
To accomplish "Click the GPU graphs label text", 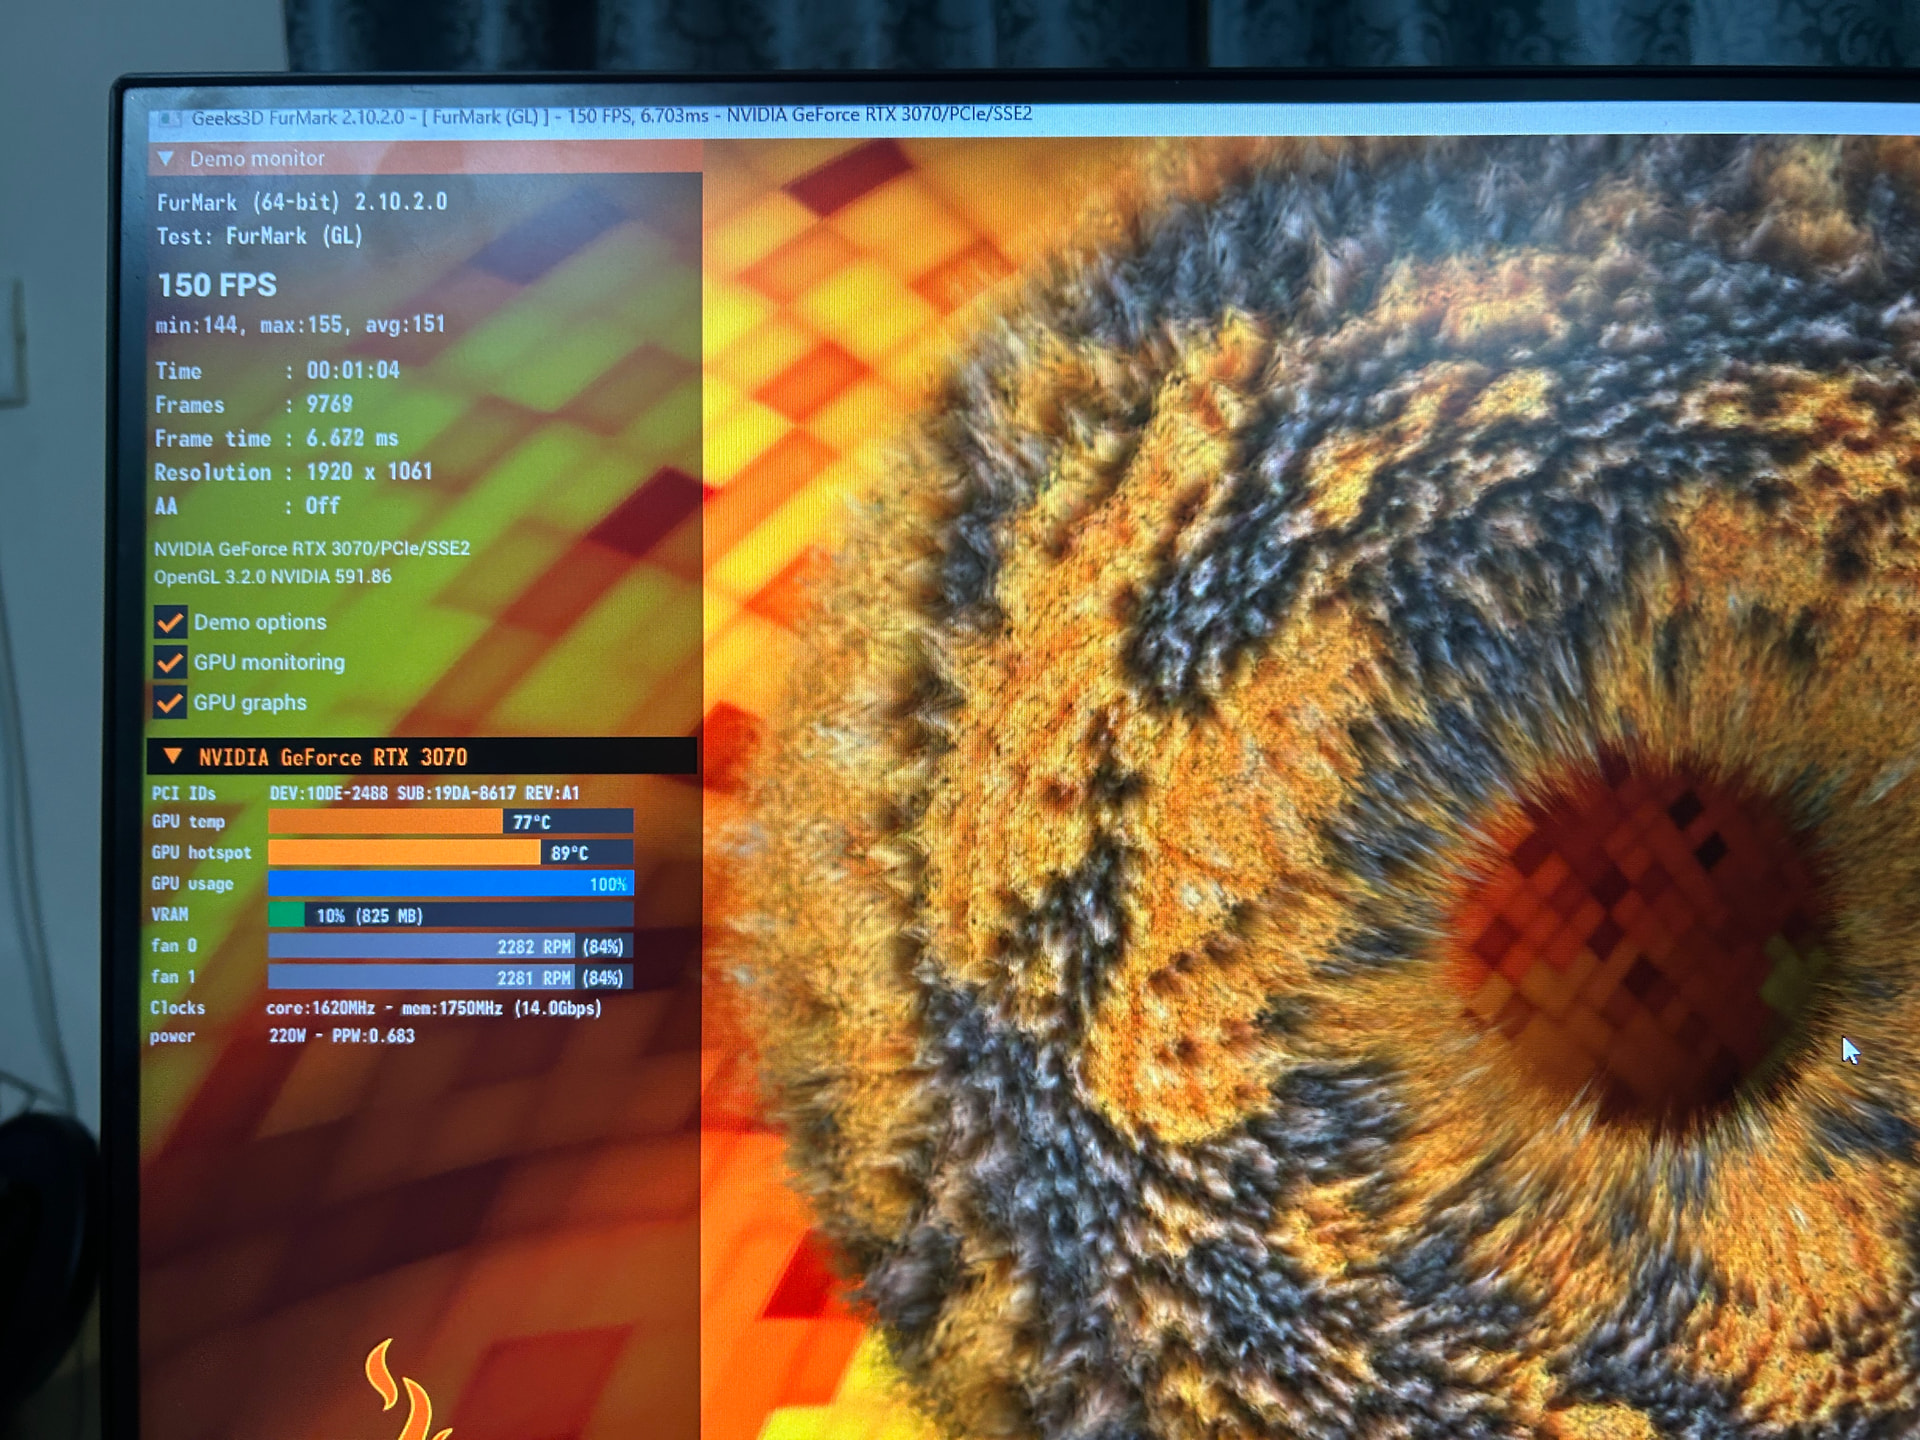I will (x=250, y=703).
